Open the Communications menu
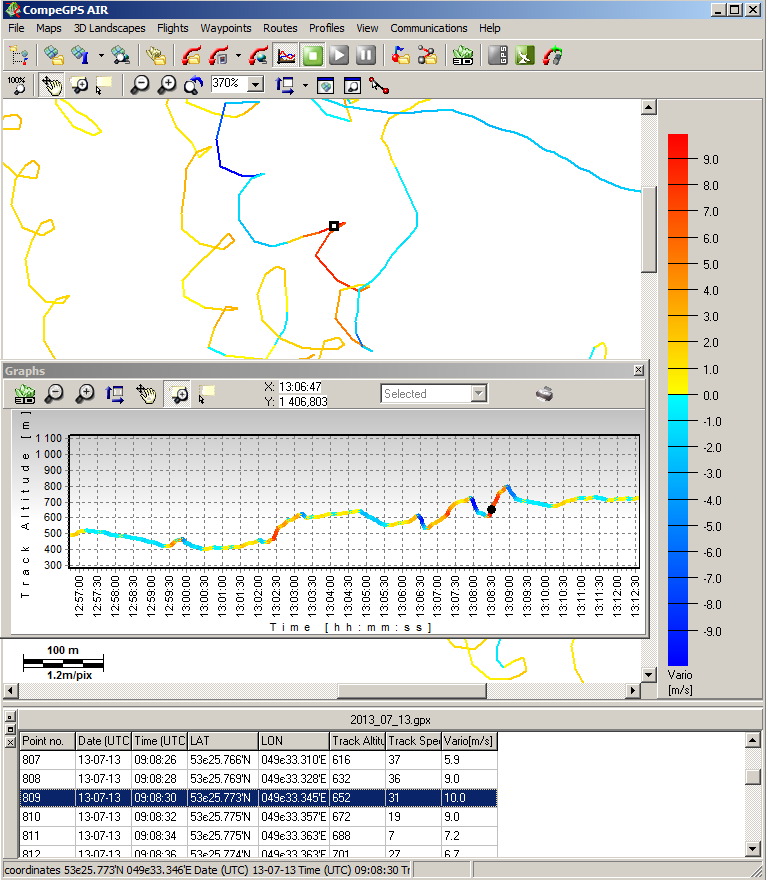The height and width of the screenshot is (880, 766). tap(428, 28)
